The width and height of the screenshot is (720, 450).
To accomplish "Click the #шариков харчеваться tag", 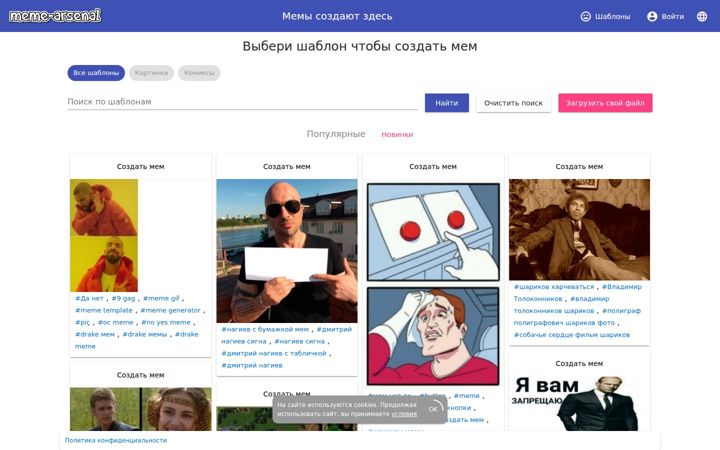I will [554, 287].
